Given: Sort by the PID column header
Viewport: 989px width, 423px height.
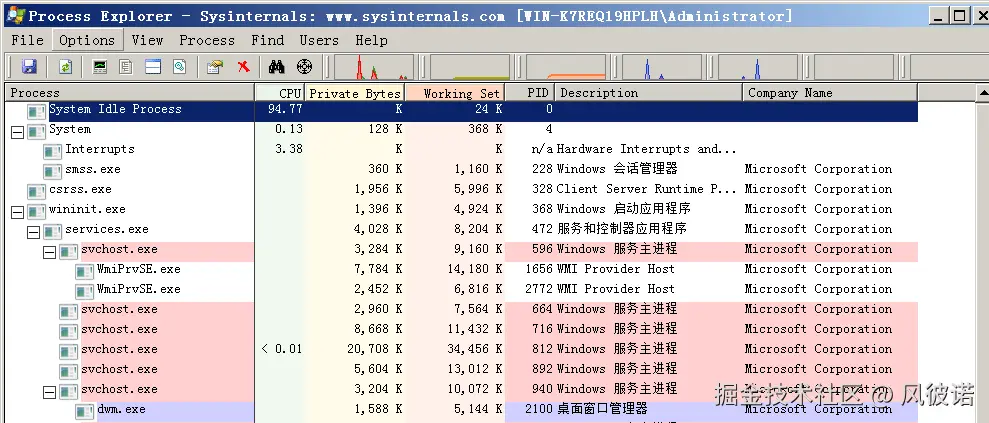Looking at the screenshot, I should [x=530, y=93].
